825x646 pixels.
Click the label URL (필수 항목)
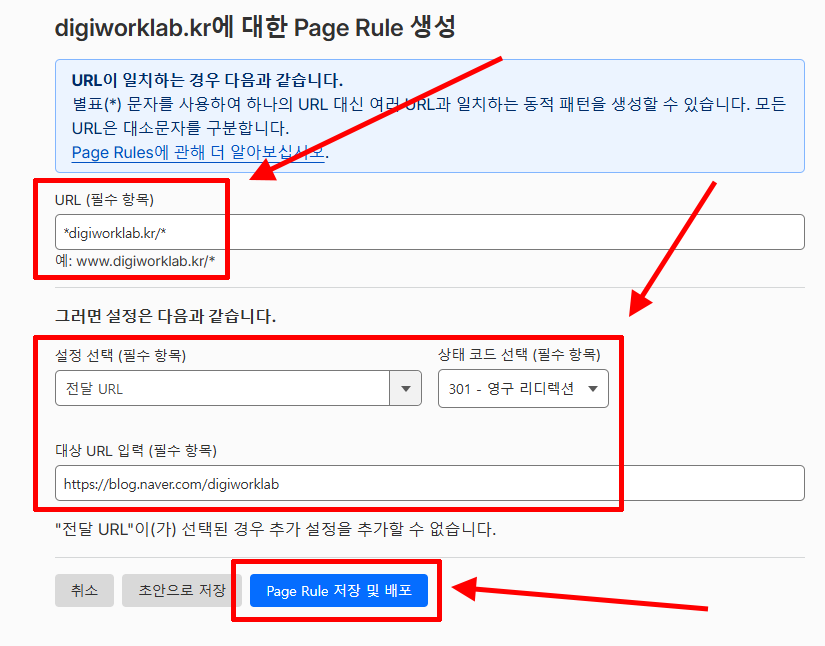tap(104, 200)
